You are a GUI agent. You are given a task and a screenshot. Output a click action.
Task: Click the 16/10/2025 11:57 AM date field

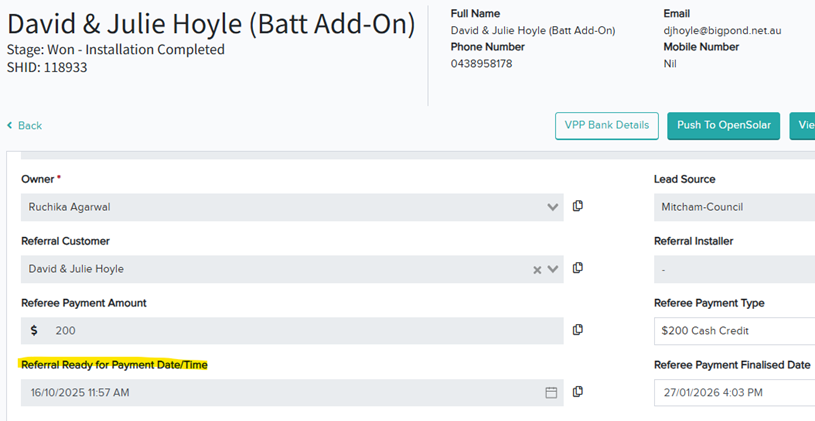(x=280, y=393)
